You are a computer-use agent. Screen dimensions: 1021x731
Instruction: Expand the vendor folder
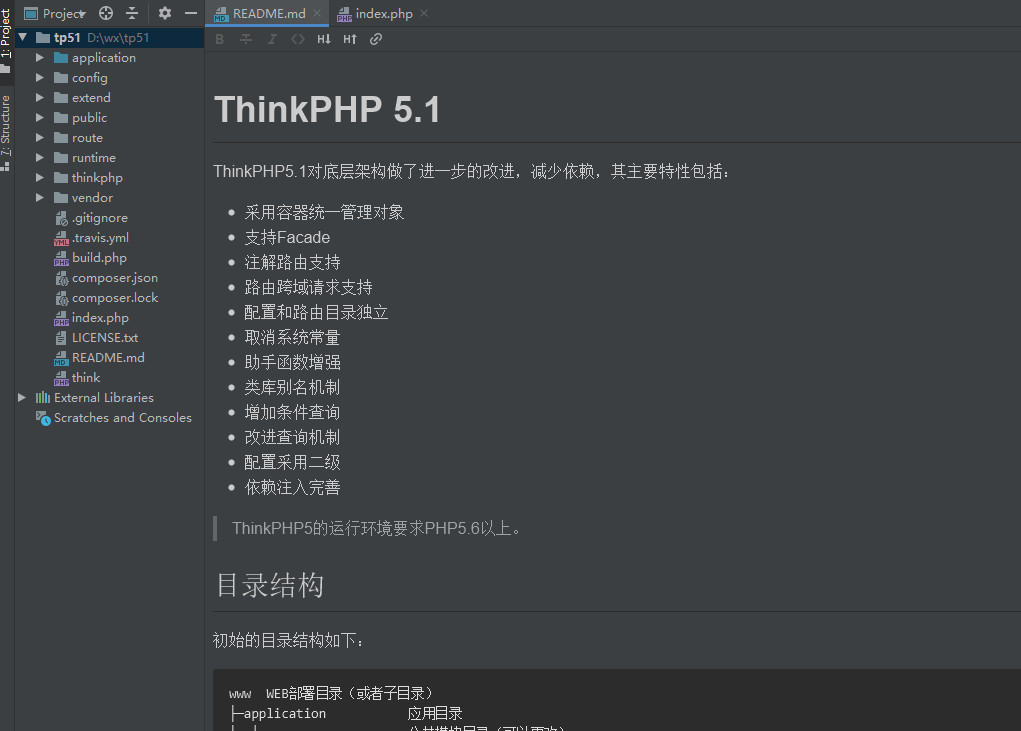point(40,198)
